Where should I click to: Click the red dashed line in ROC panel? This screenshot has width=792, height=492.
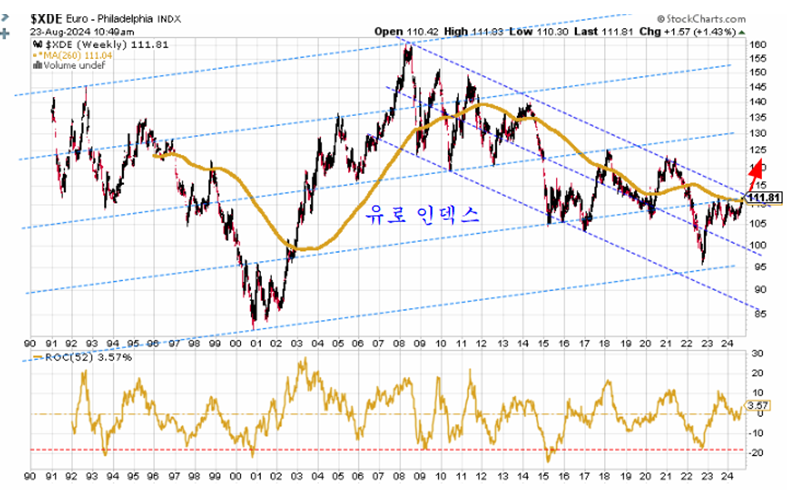point(400,450)
